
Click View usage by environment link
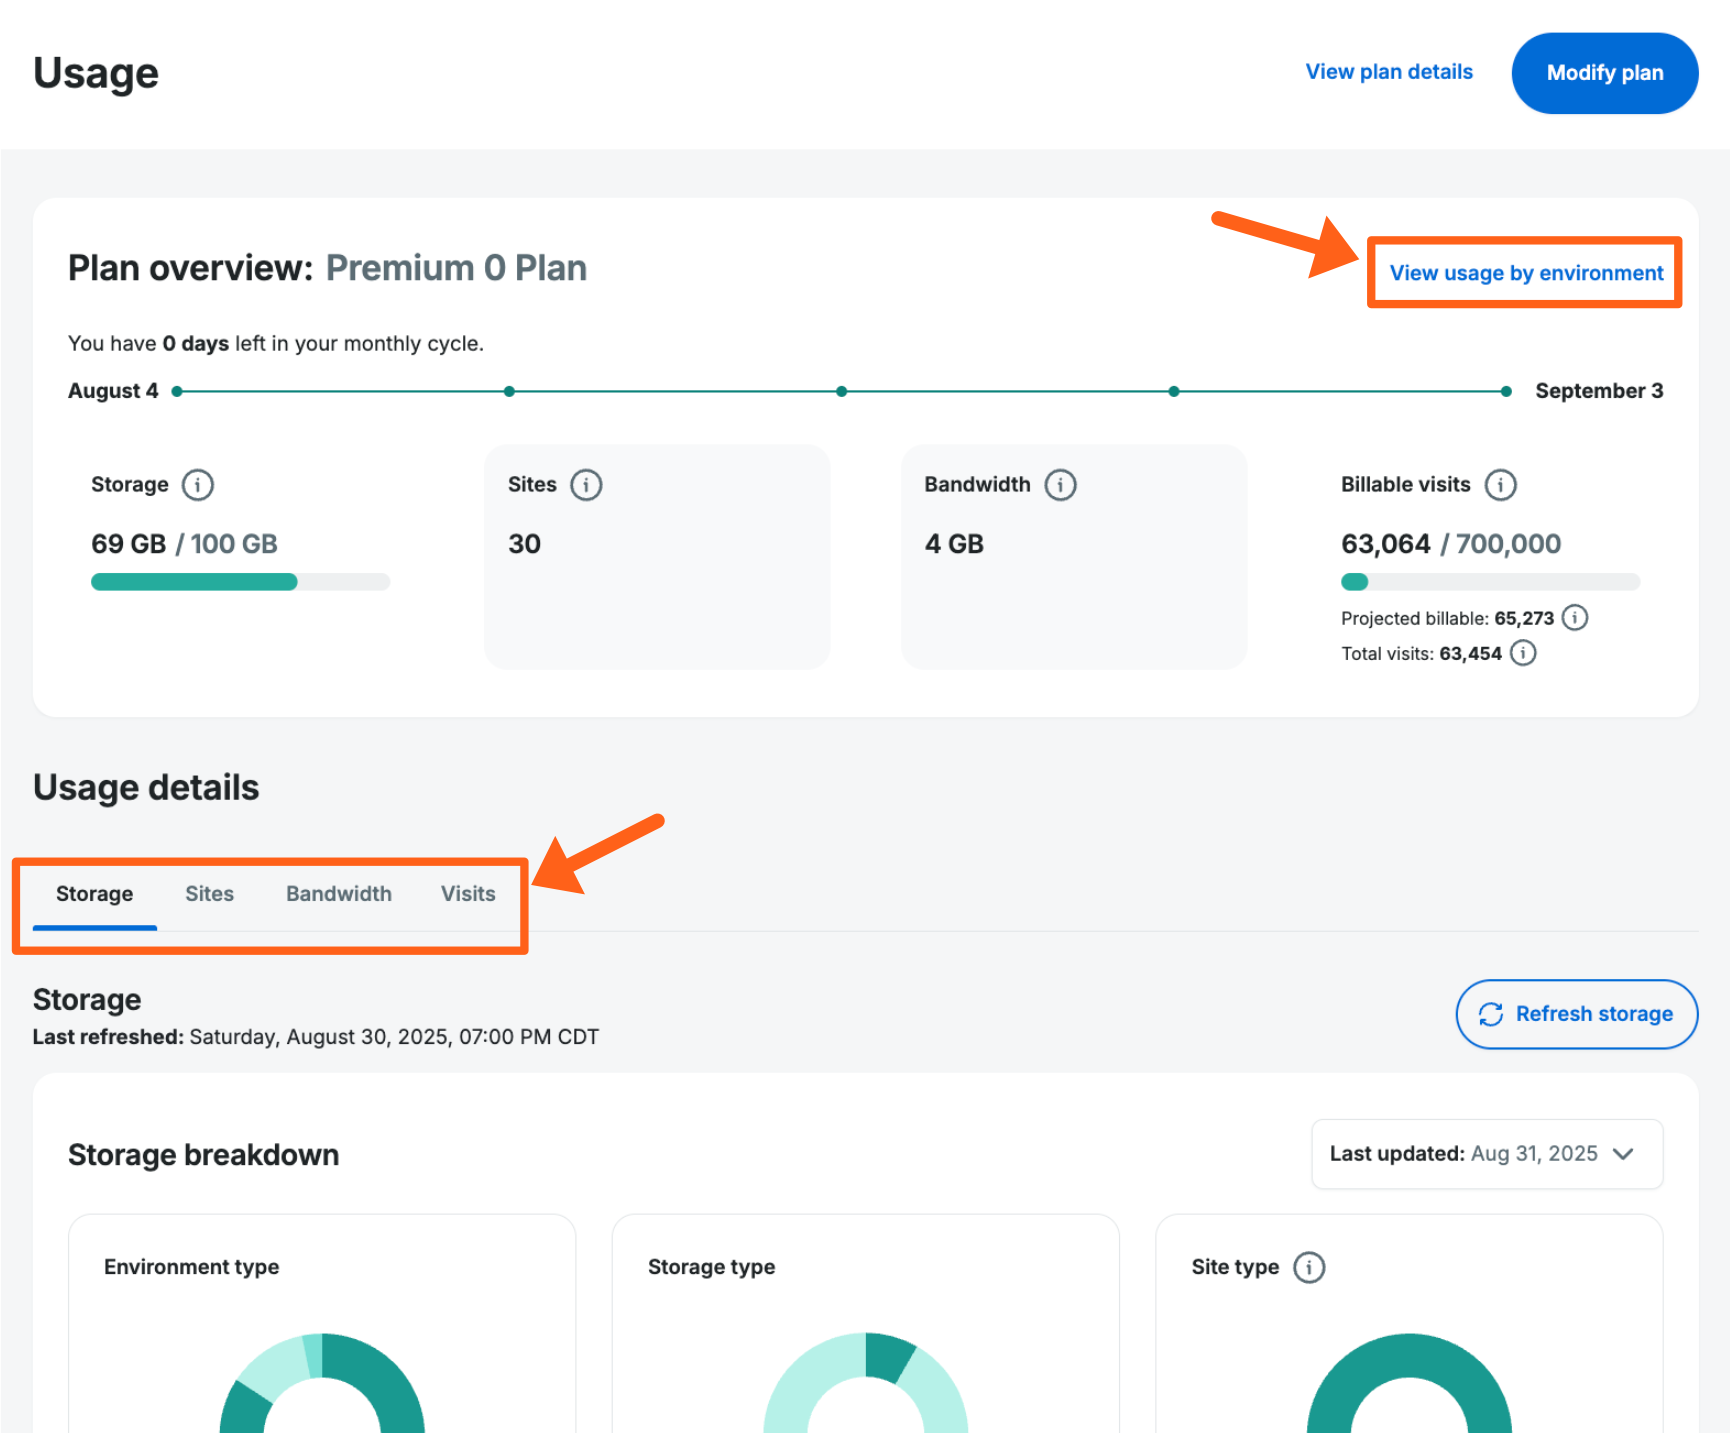1526,273
